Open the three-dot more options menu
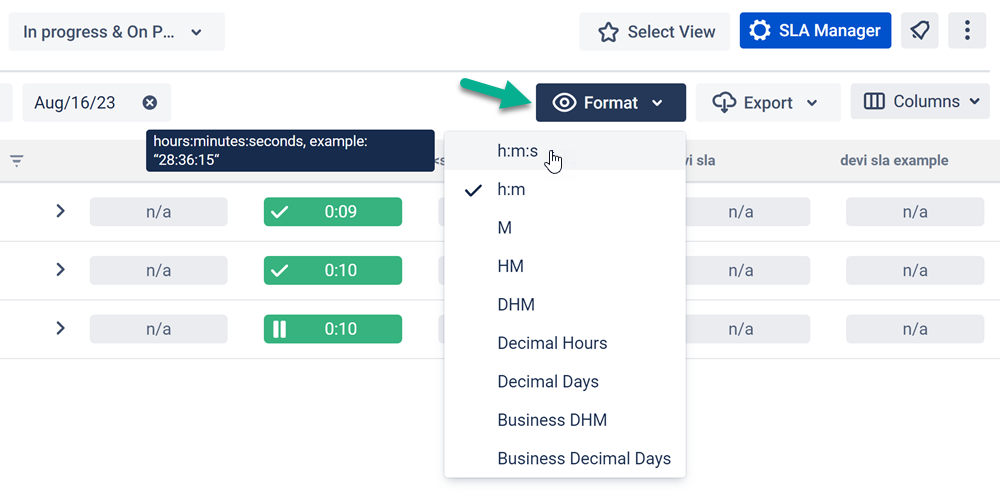Image resolution: width=1000 pixels, height=495 pixels. (x=967, y=31)
